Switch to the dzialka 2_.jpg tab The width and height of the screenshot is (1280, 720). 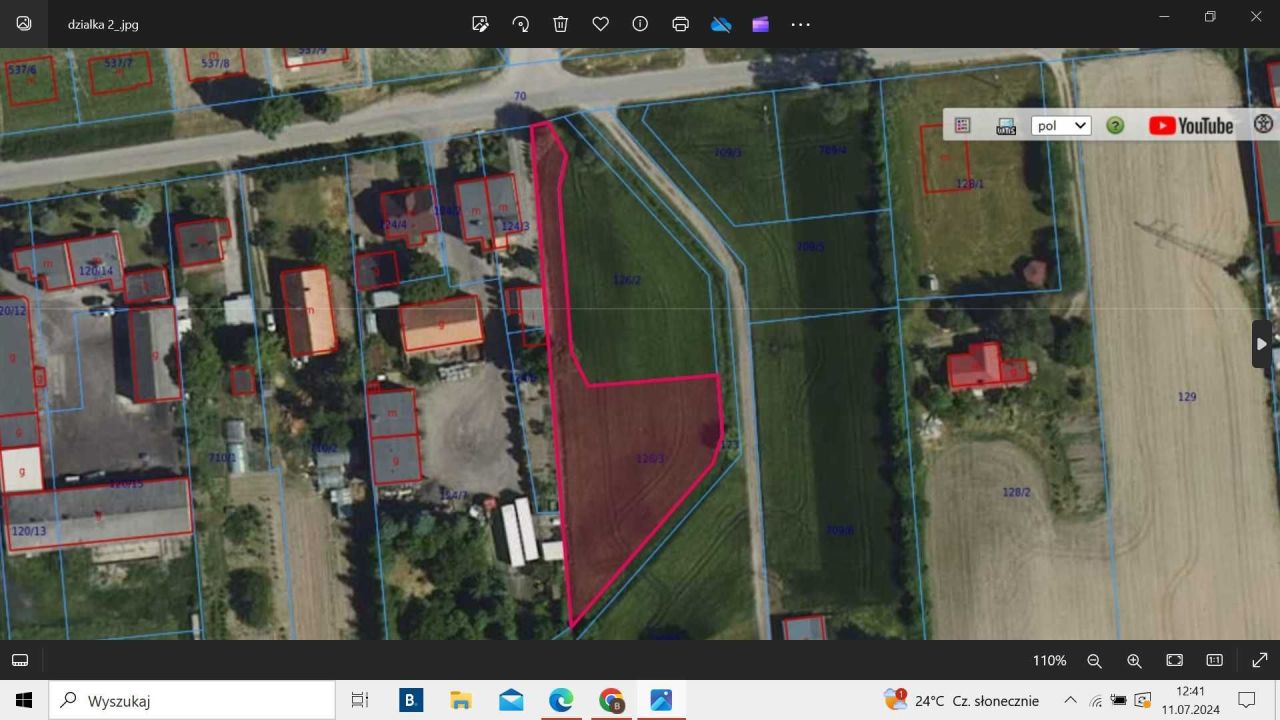click(x=103, y=23)
